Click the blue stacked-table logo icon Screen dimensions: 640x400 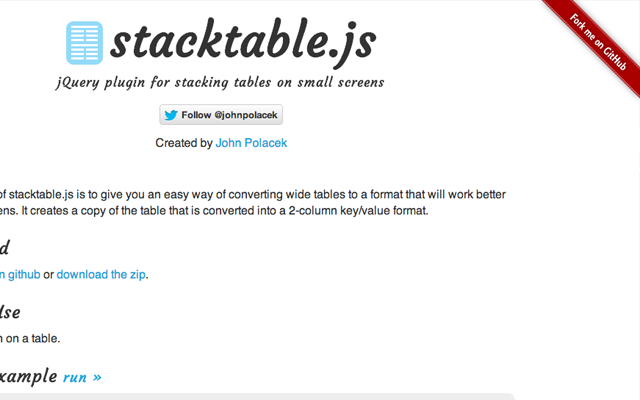85,43
